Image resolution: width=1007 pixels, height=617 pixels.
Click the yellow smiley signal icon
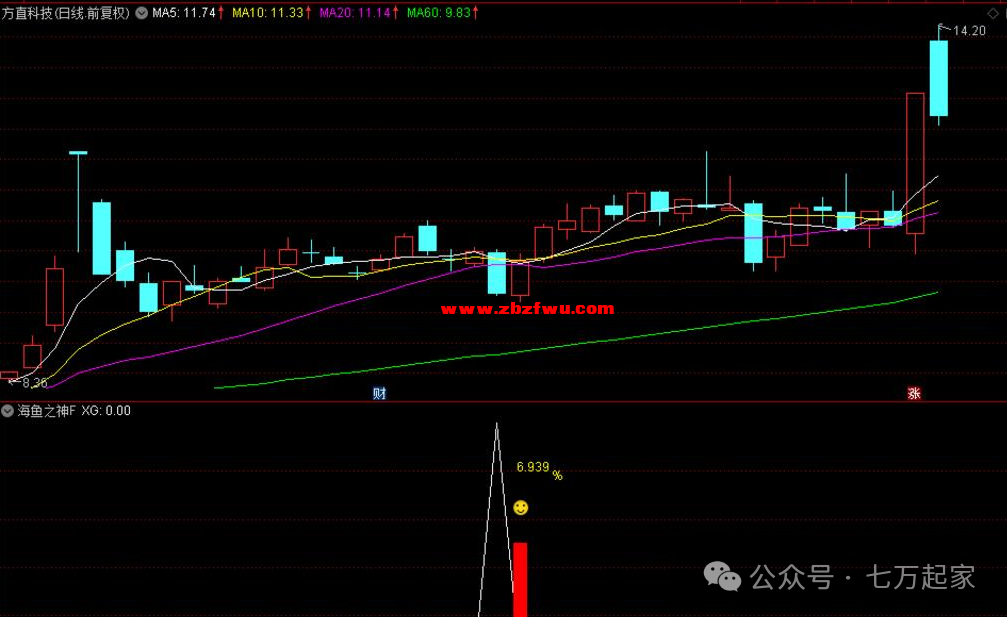tap(521, 508)
